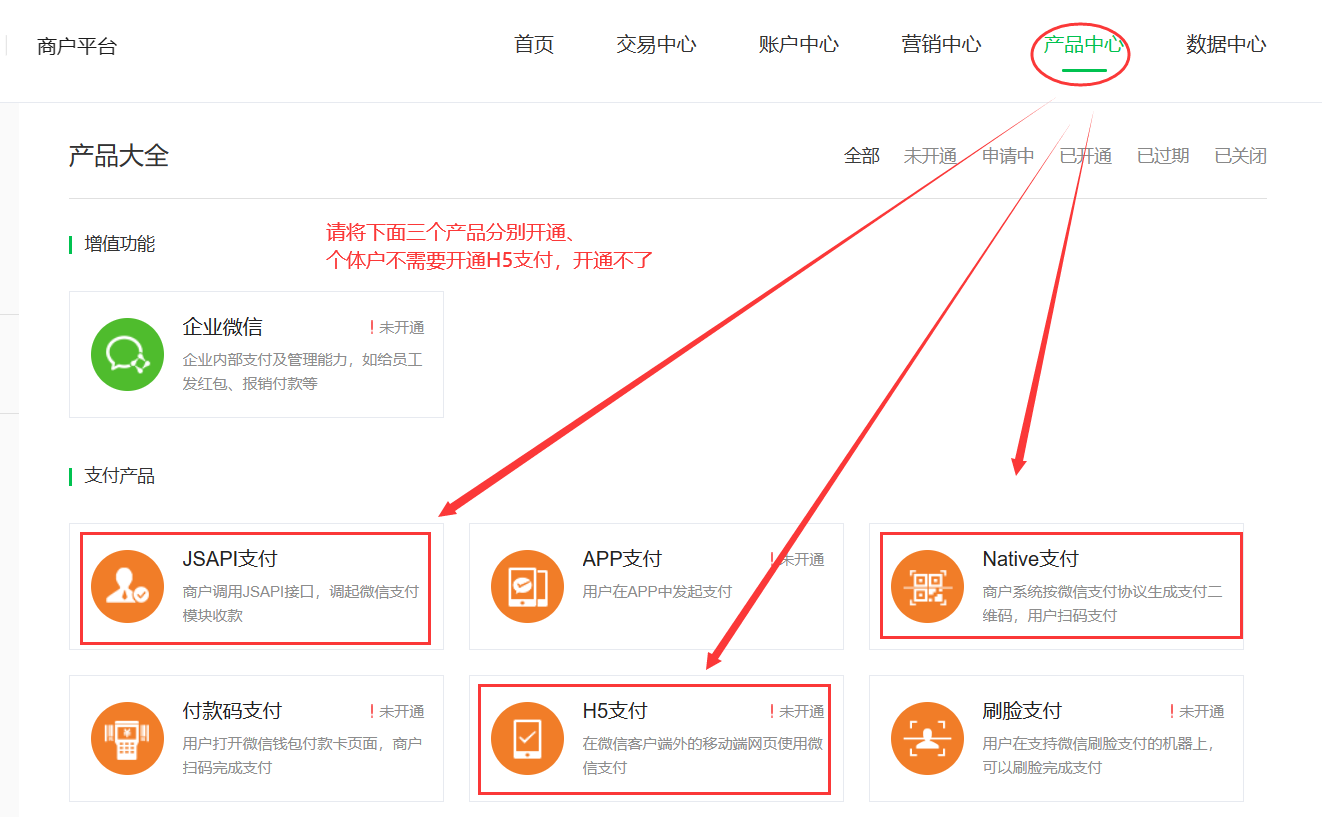Open the Native支付 product title
The width and height of the screenshot is (1322, 817).
(x=1030, y=559)
